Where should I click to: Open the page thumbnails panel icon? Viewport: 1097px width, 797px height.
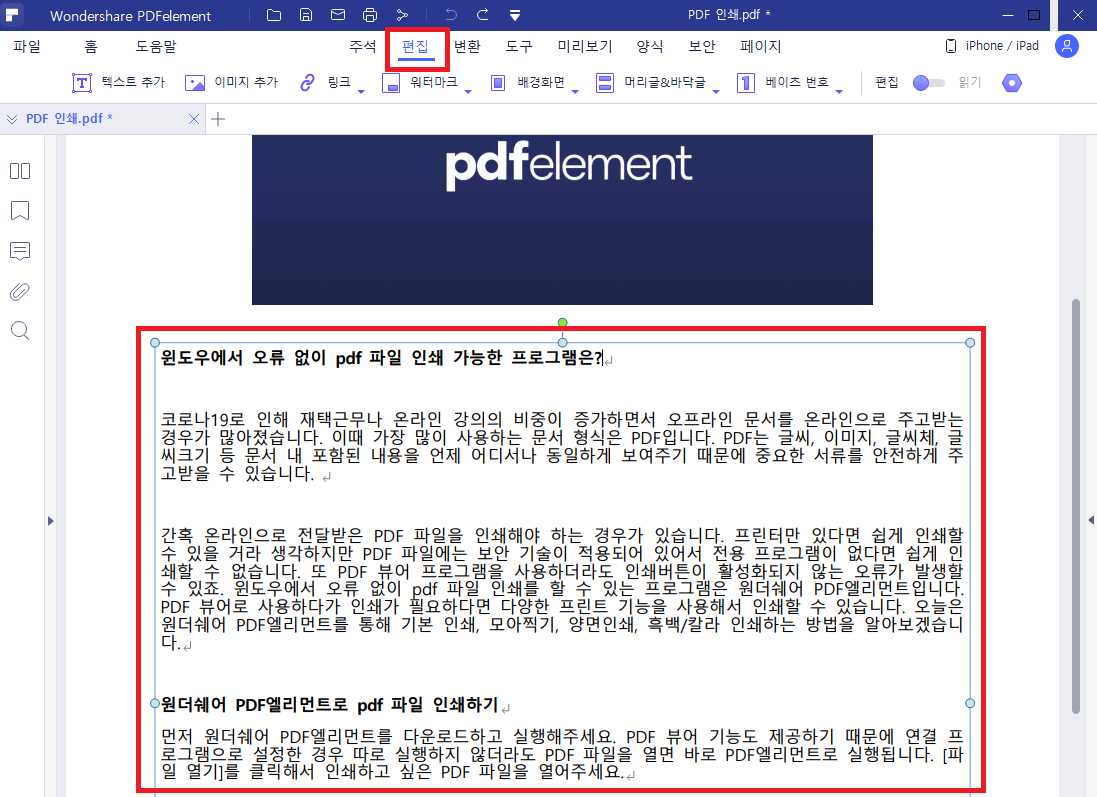tap(20, 171)
